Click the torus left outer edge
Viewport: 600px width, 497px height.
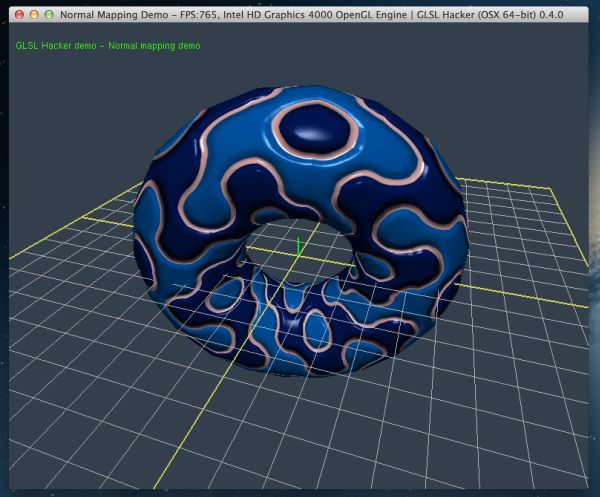pyautogui.click(x=140, y=222)
